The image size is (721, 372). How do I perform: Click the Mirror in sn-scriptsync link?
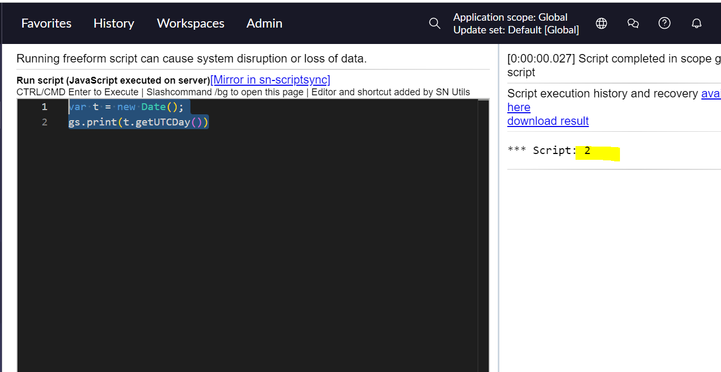[270, 80]
